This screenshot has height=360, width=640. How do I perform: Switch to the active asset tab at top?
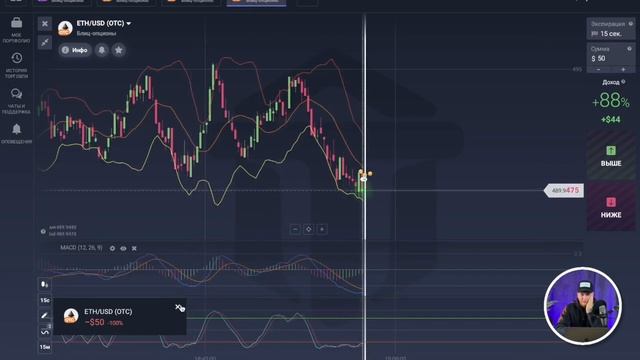pyautogui.click(x=256, y=2)
